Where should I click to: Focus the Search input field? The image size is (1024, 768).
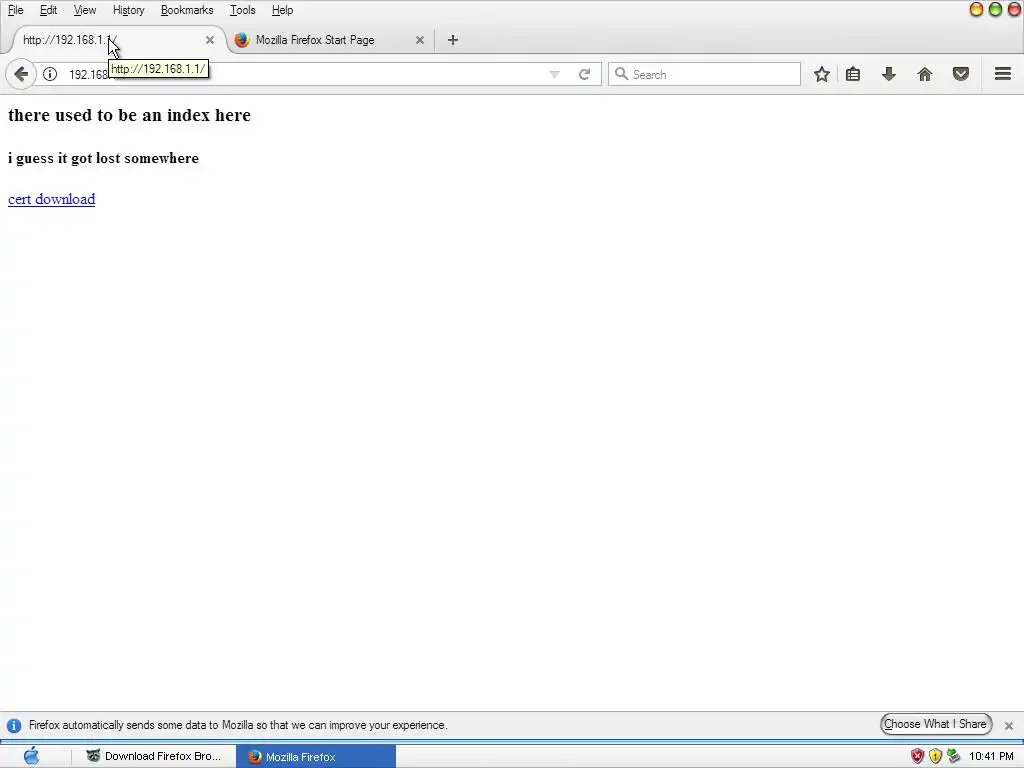tap(704, 74)
